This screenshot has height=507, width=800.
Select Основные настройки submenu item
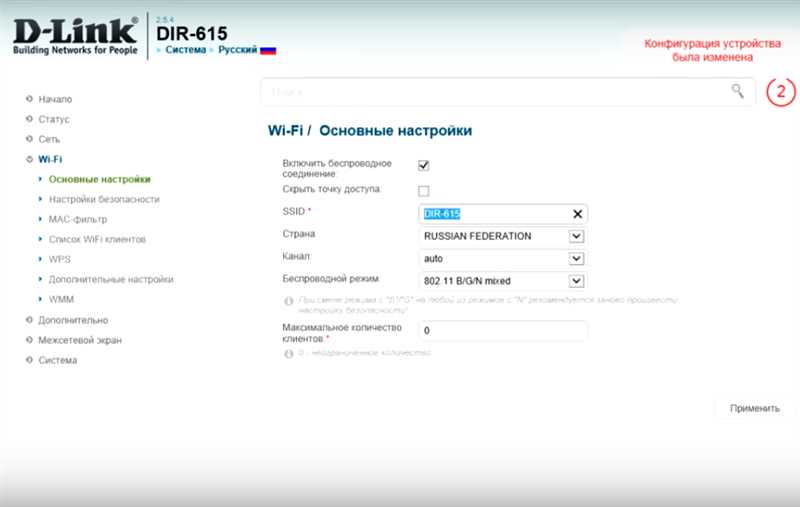[99, 179]
